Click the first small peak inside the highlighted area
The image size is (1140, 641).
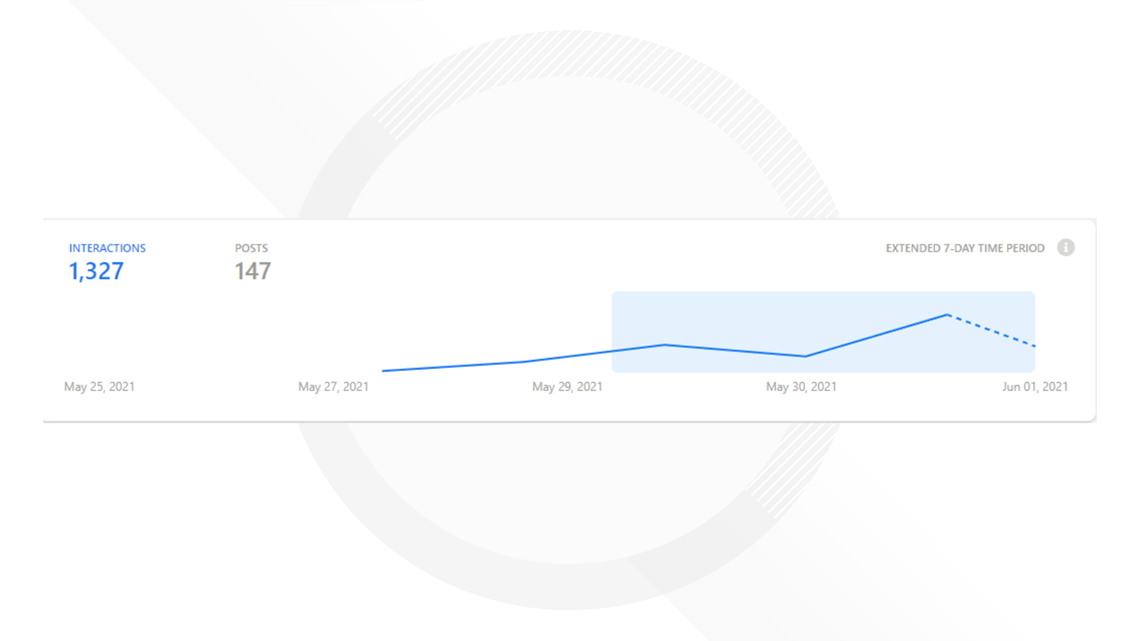tap(665, 345)
